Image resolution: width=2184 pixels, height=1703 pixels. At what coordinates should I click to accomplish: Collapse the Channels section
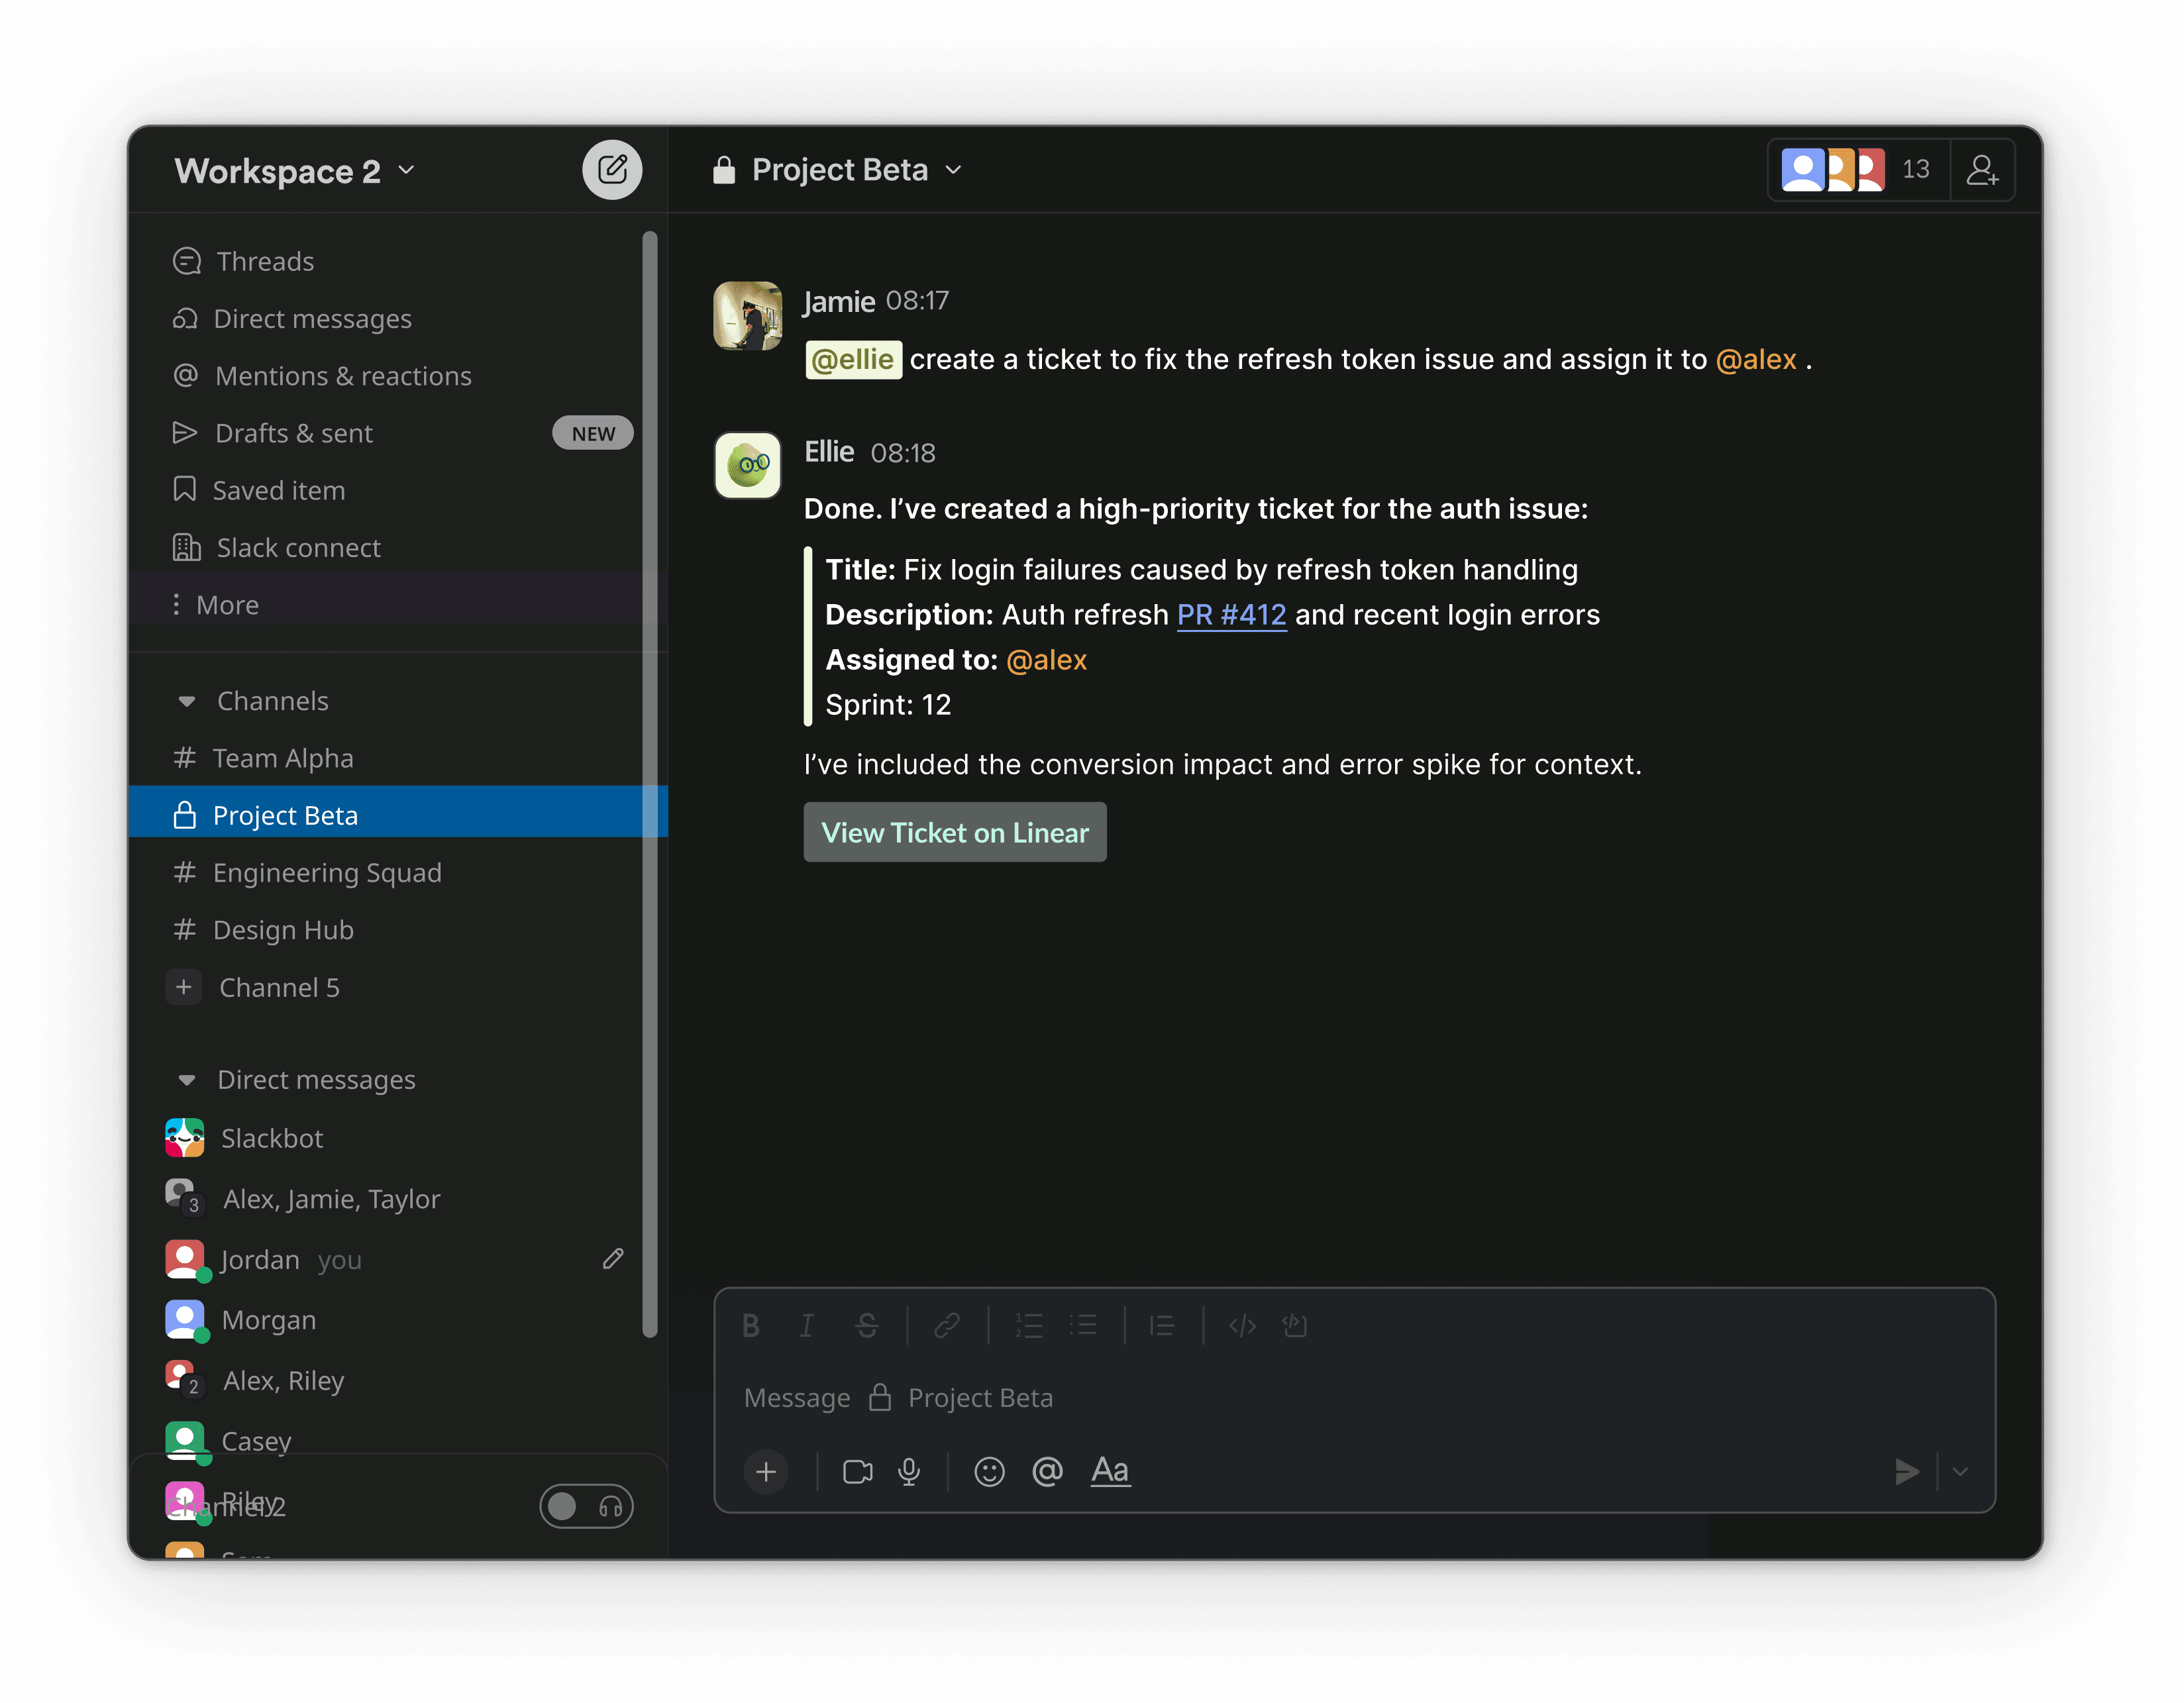[x=187, y=701]
